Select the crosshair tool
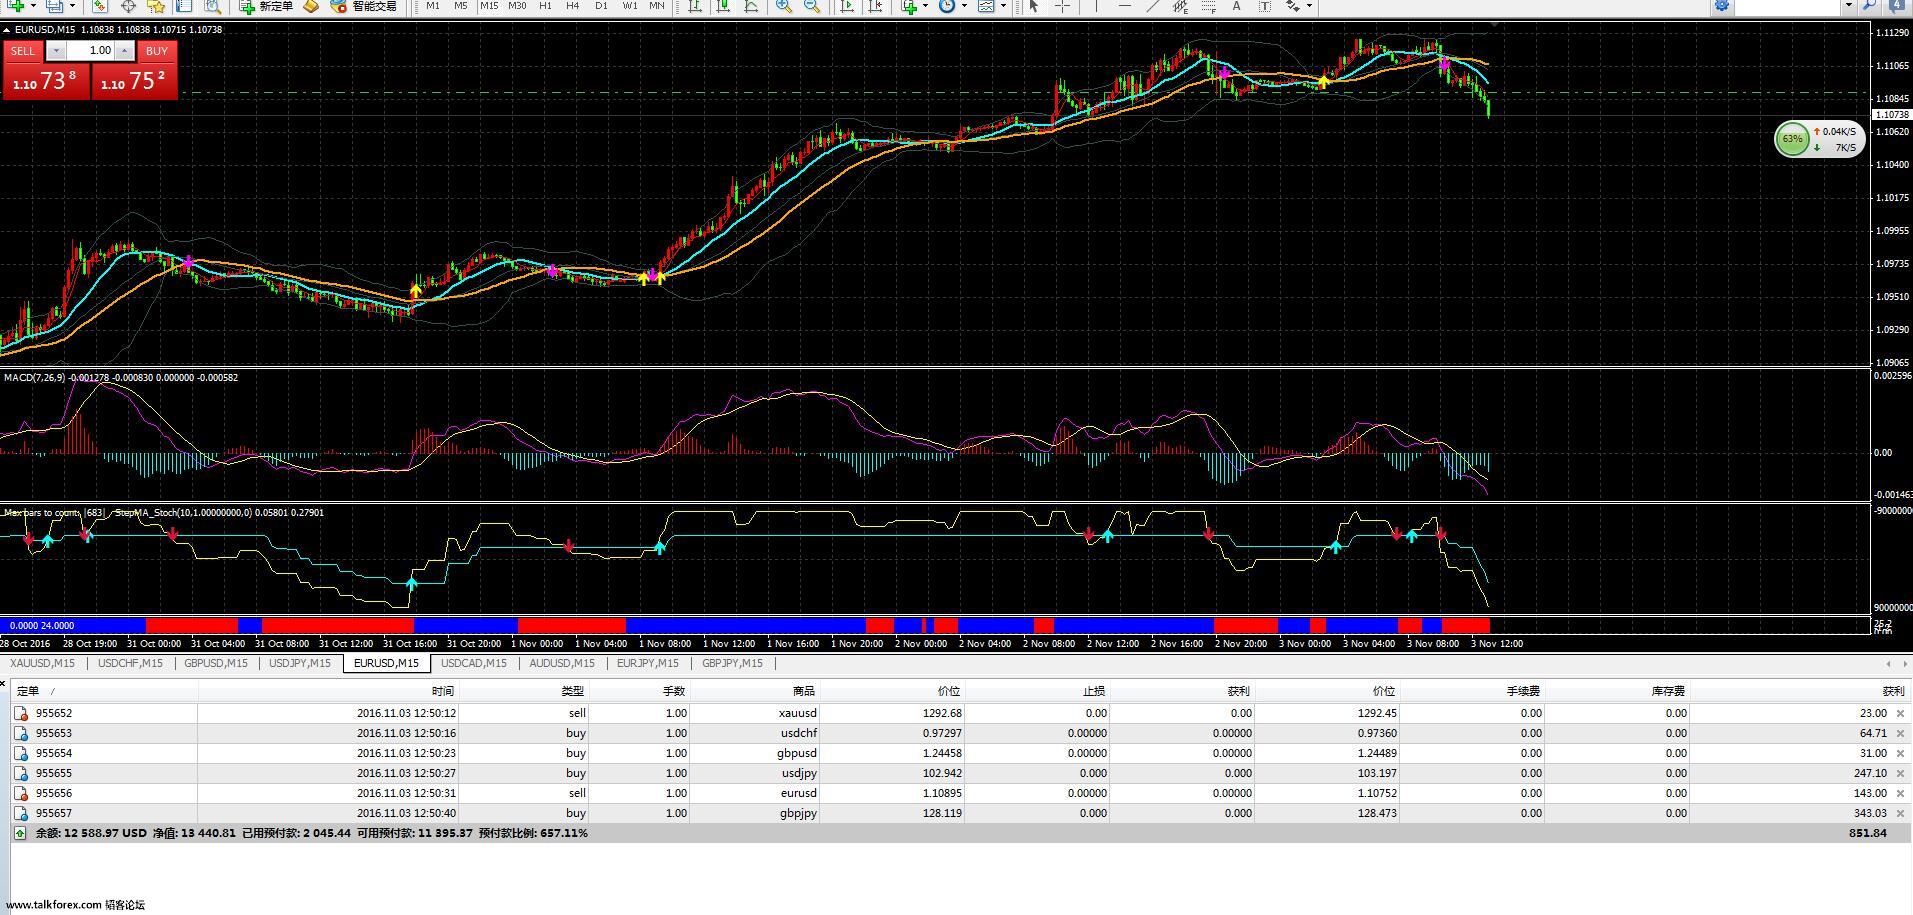 pos(1063,5)
